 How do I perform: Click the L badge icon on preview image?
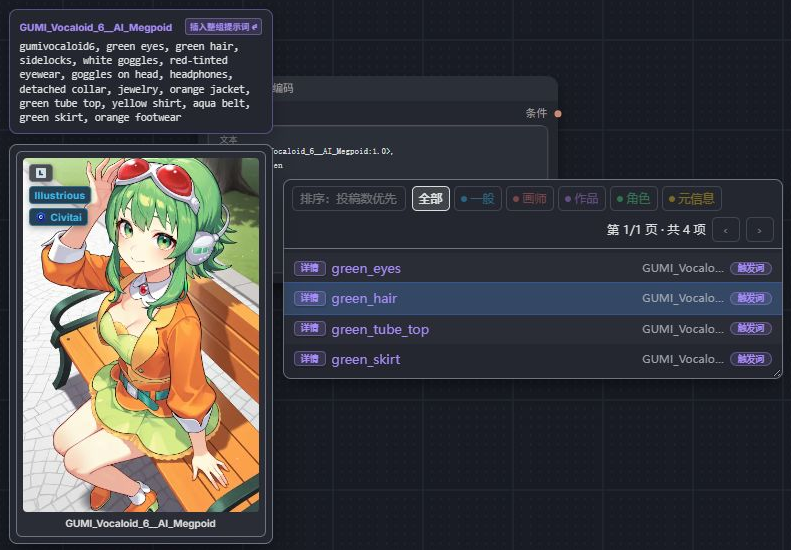pos(41,173)
